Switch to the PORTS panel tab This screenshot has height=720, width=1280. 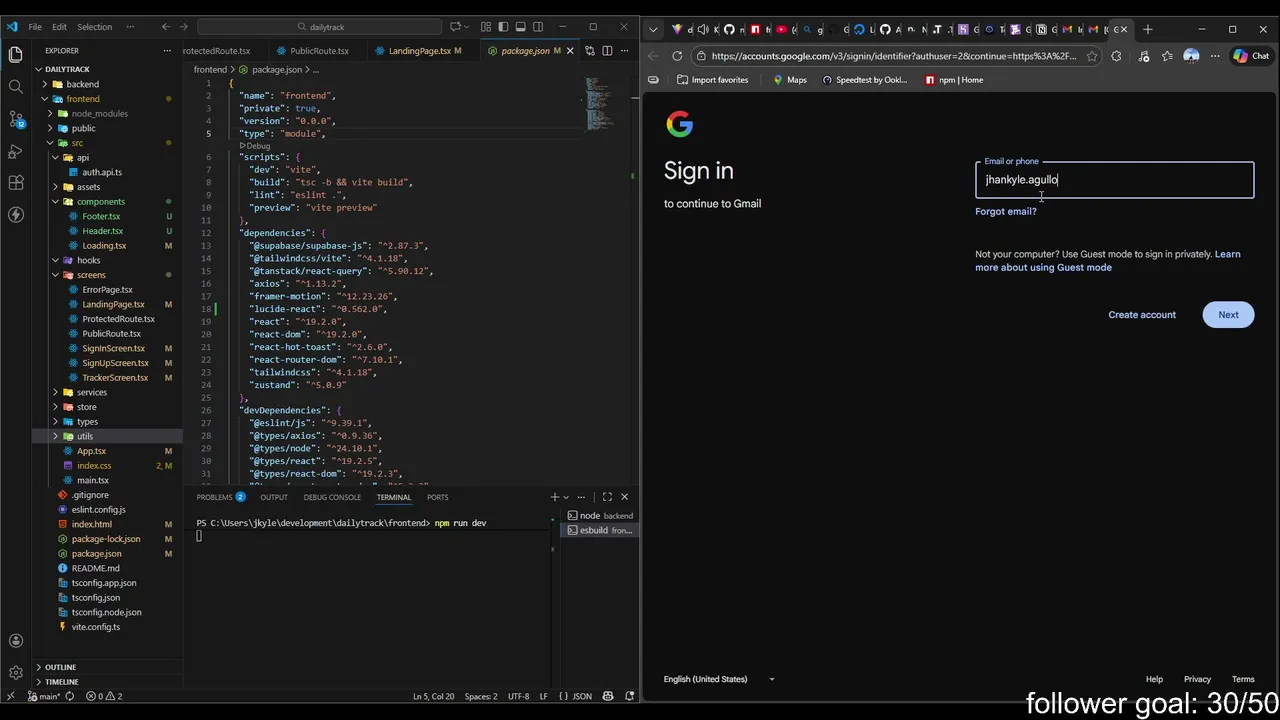pyautogui.click(x=437, y=497)
